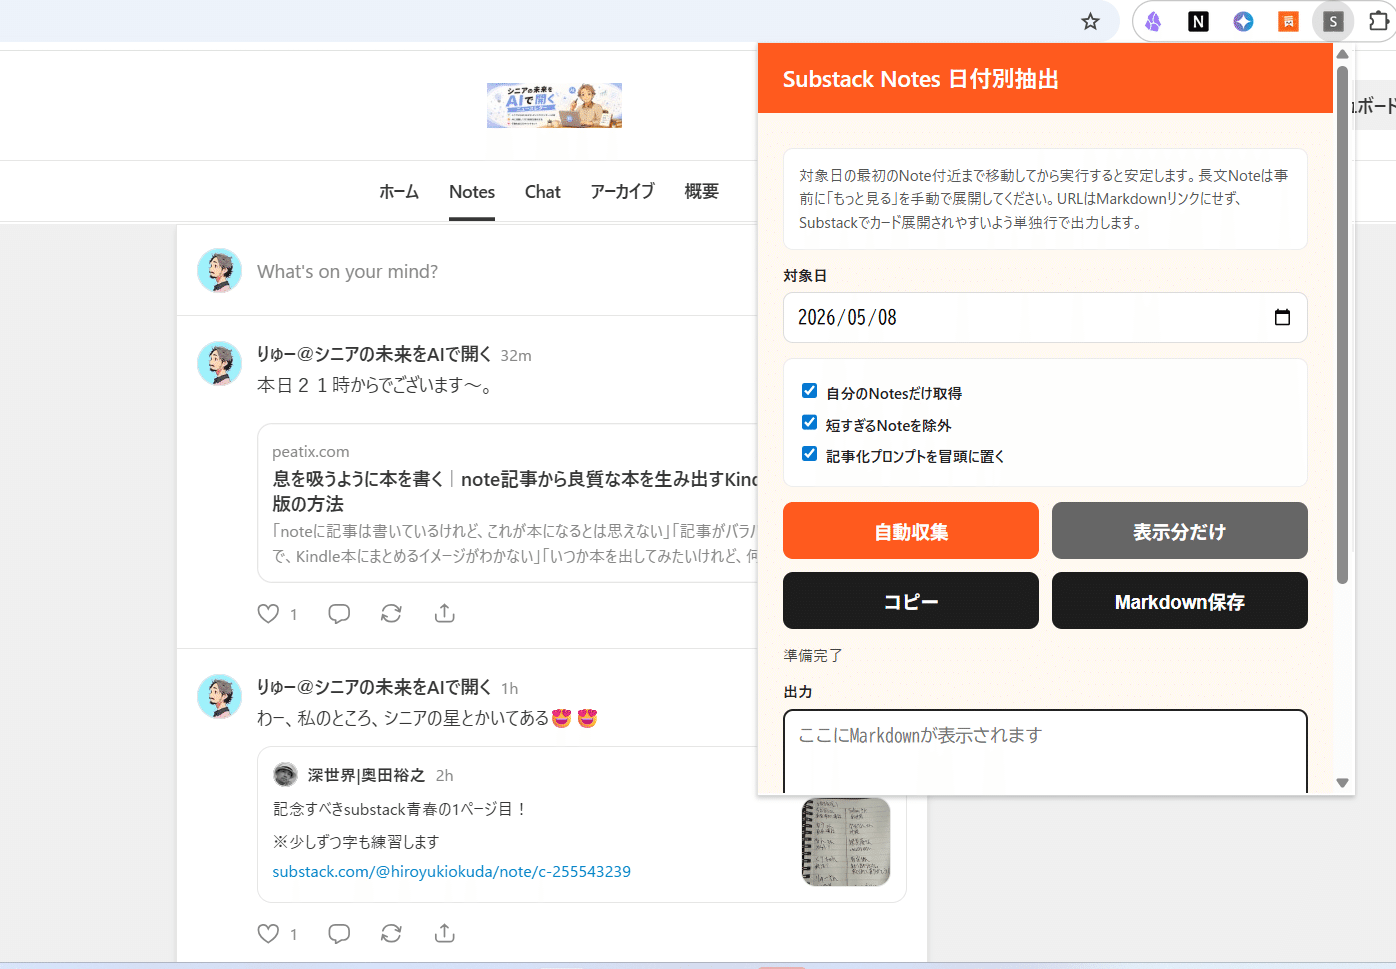Open the 概要 tab
The height and width of the screenshot is (969, 1396).
point(702,191)
